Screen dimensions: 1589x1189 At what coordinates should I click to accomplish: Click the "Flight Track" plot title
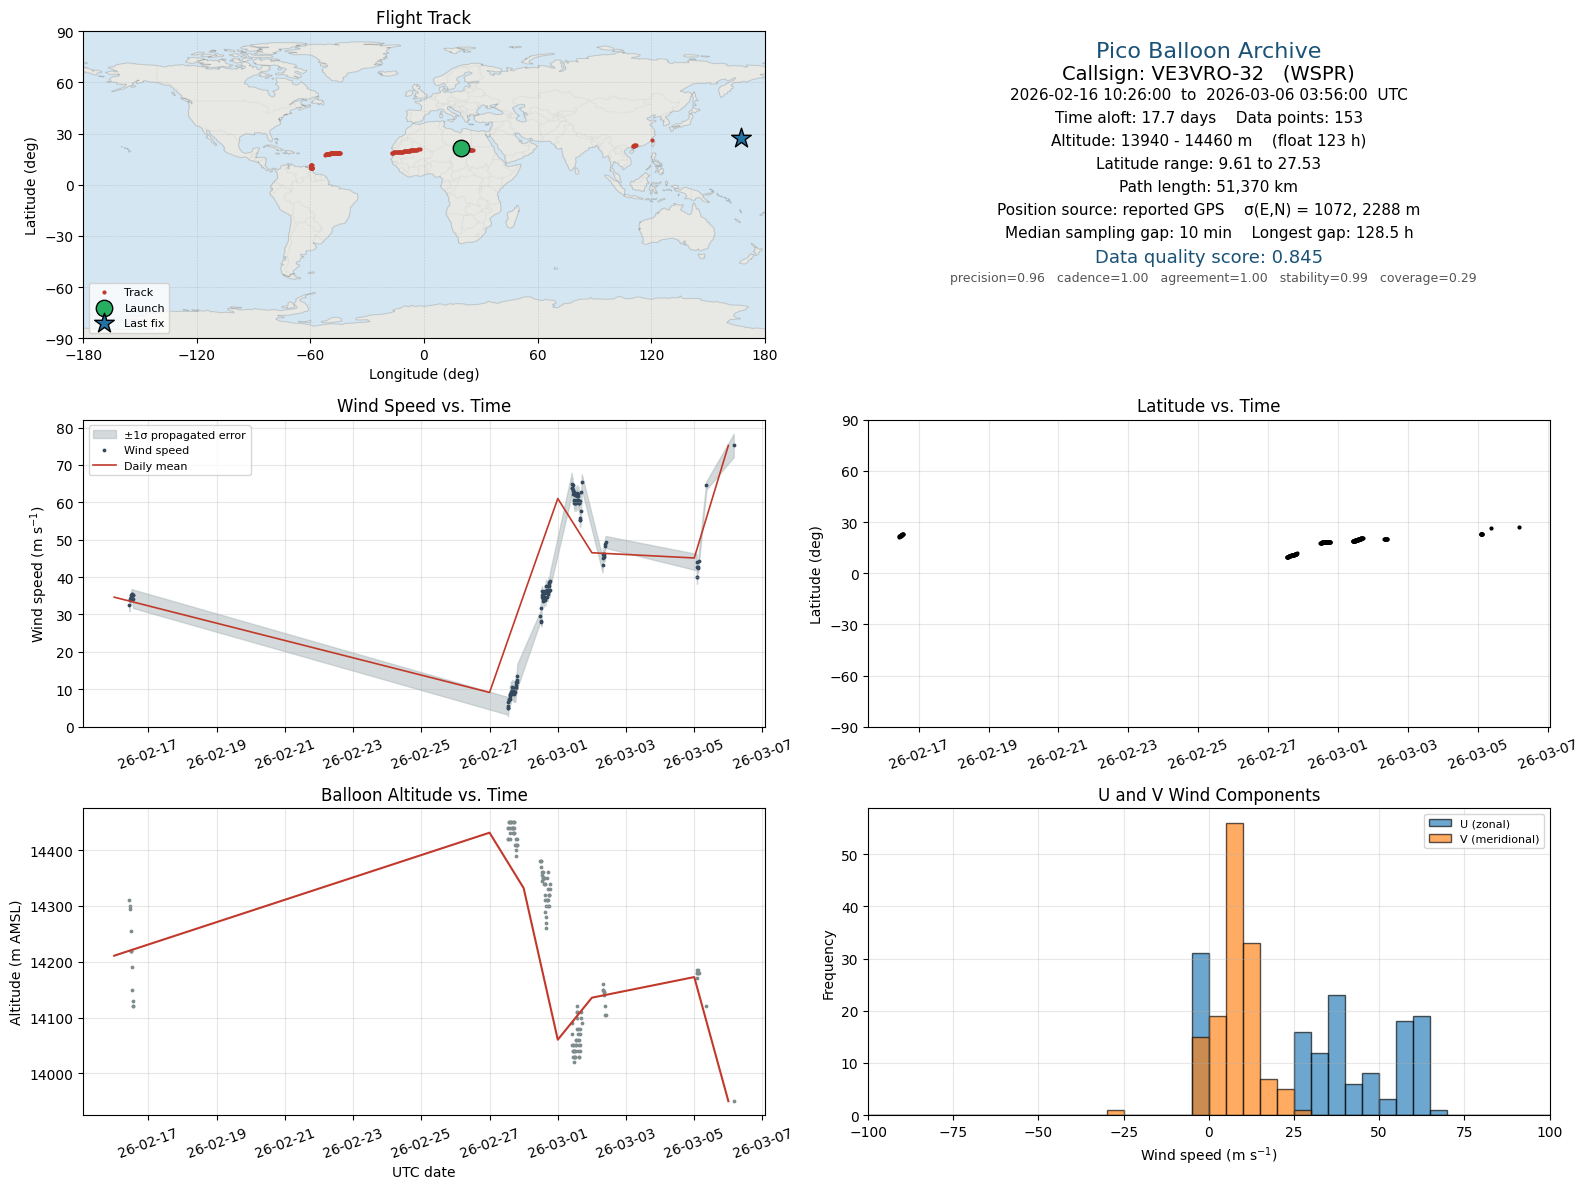click(x=423, y=18)
